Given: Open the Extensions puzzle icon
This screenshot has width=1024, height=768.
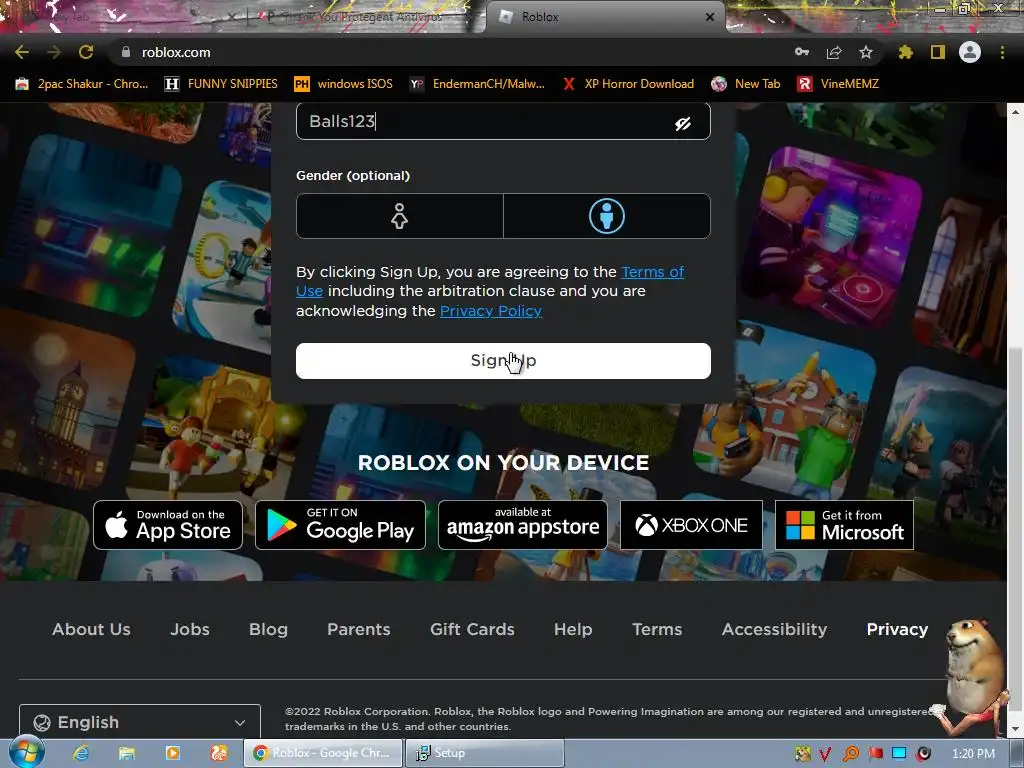Looking at the screenshot, I should tap(905, 52).
